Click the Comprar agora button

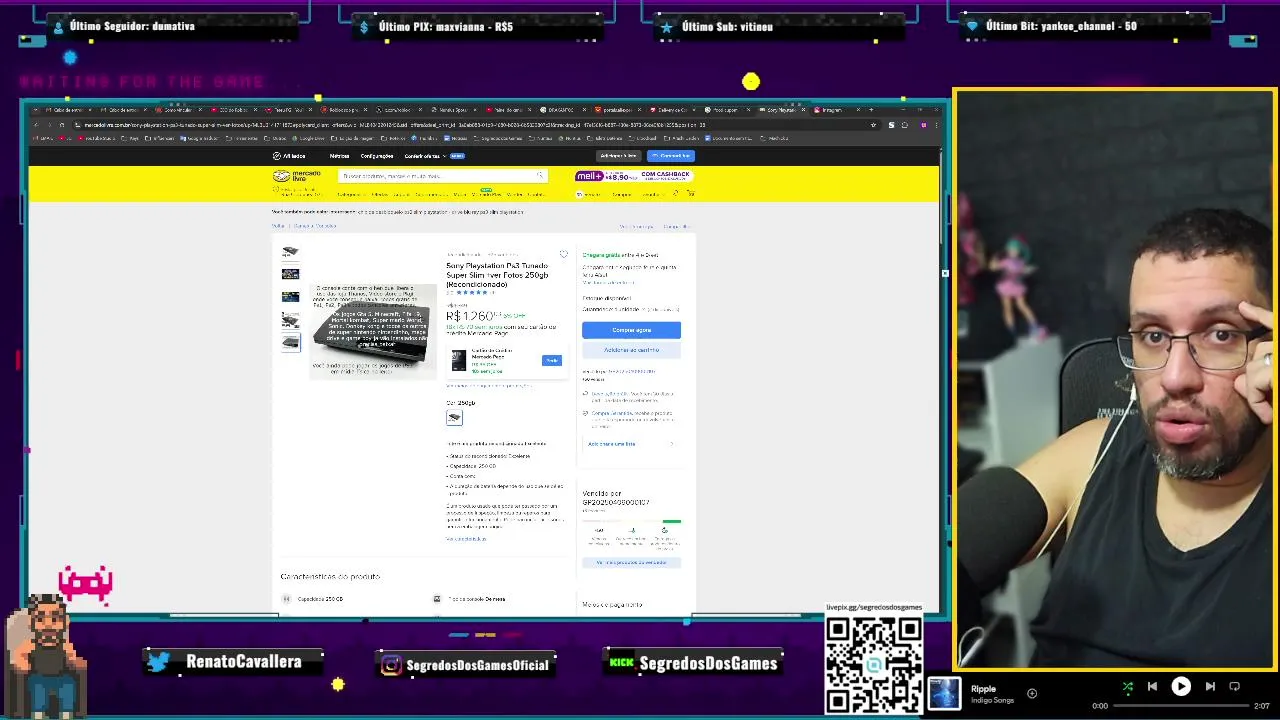click(631, 330)
